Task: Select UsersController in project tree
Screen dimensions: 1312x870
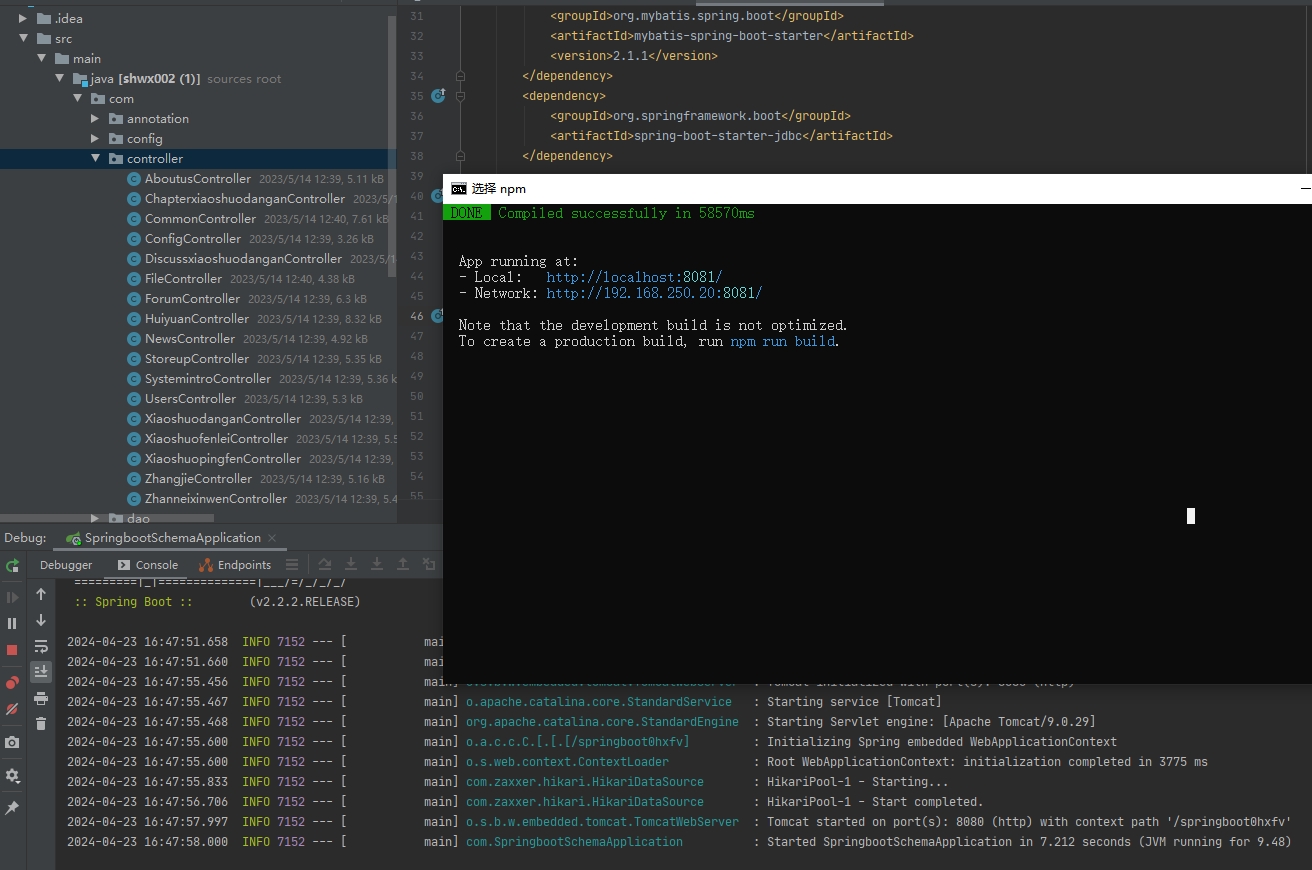Action: coord(190,398)
